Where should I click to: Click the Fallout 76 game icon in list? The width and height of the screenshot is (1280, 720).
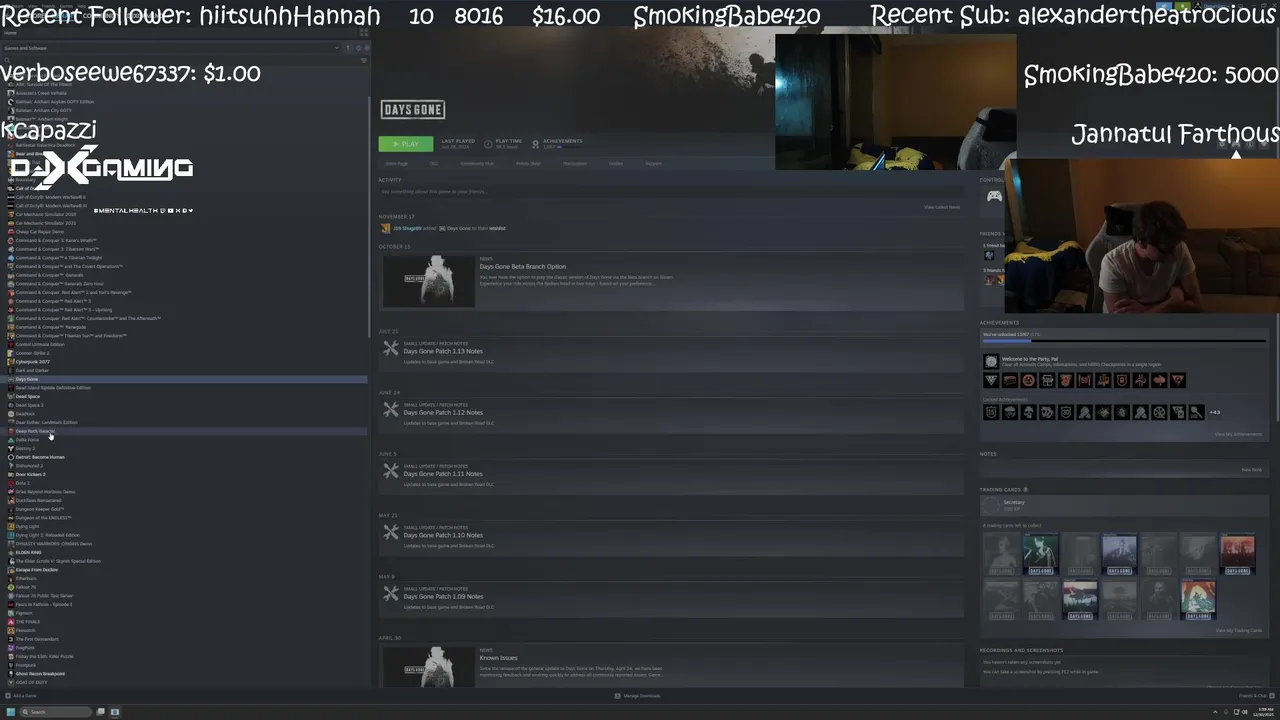pos(11,587)
